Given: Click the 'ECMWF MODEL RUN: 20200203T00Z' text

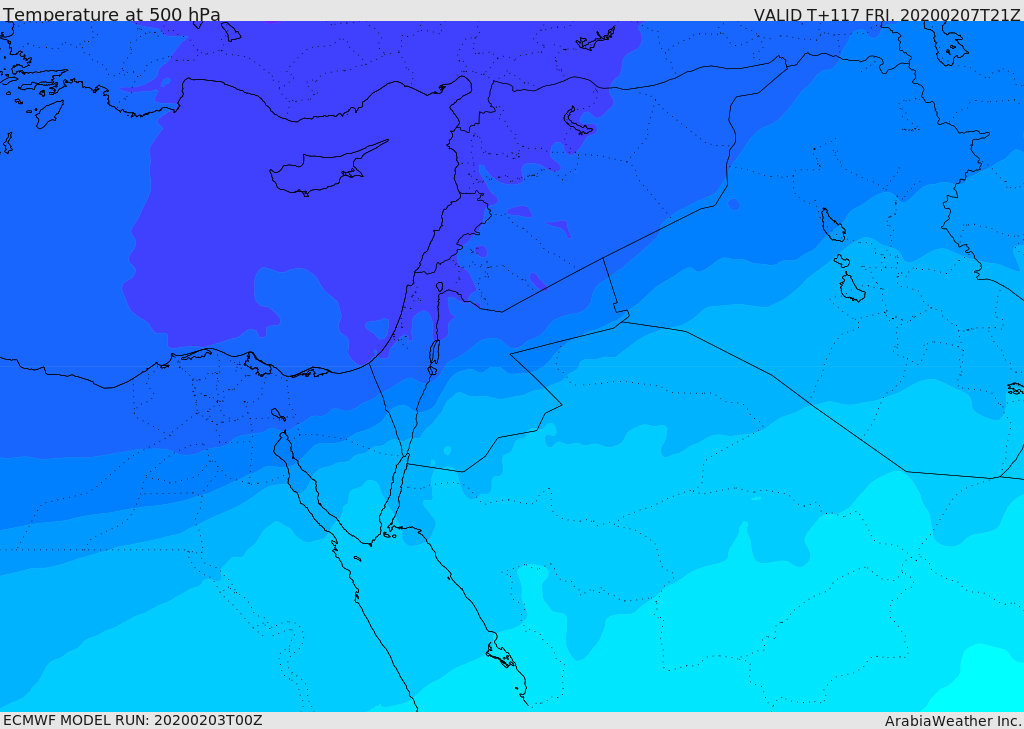Looking at the screenshot, I should [x=133, y=721].
